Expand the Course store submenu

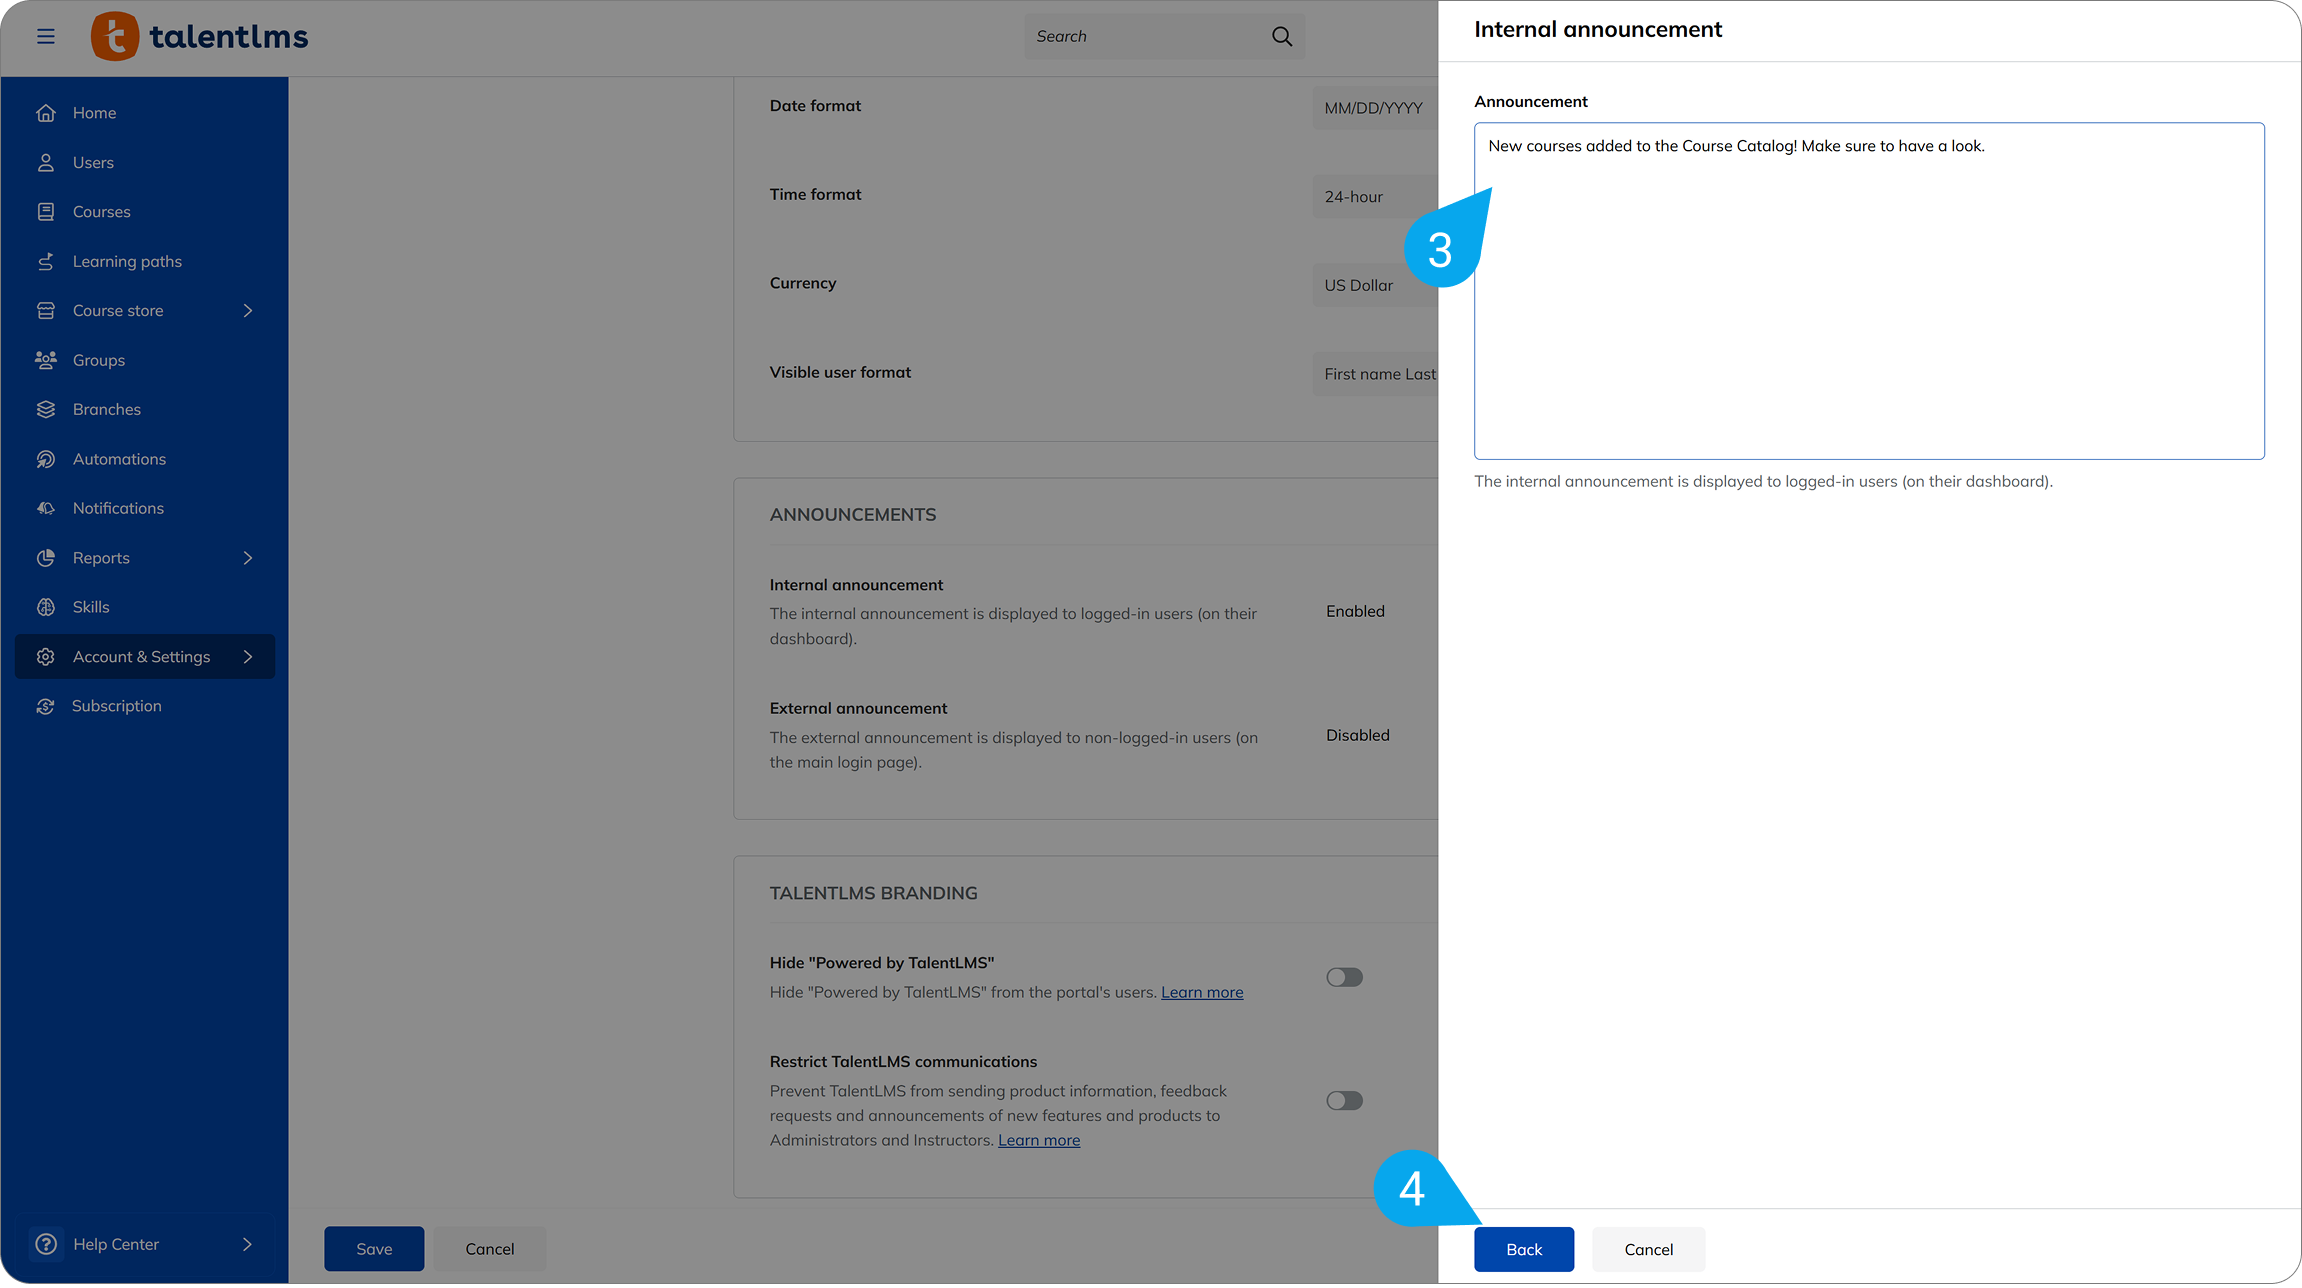pyautogui.click(x=247, y=310)
